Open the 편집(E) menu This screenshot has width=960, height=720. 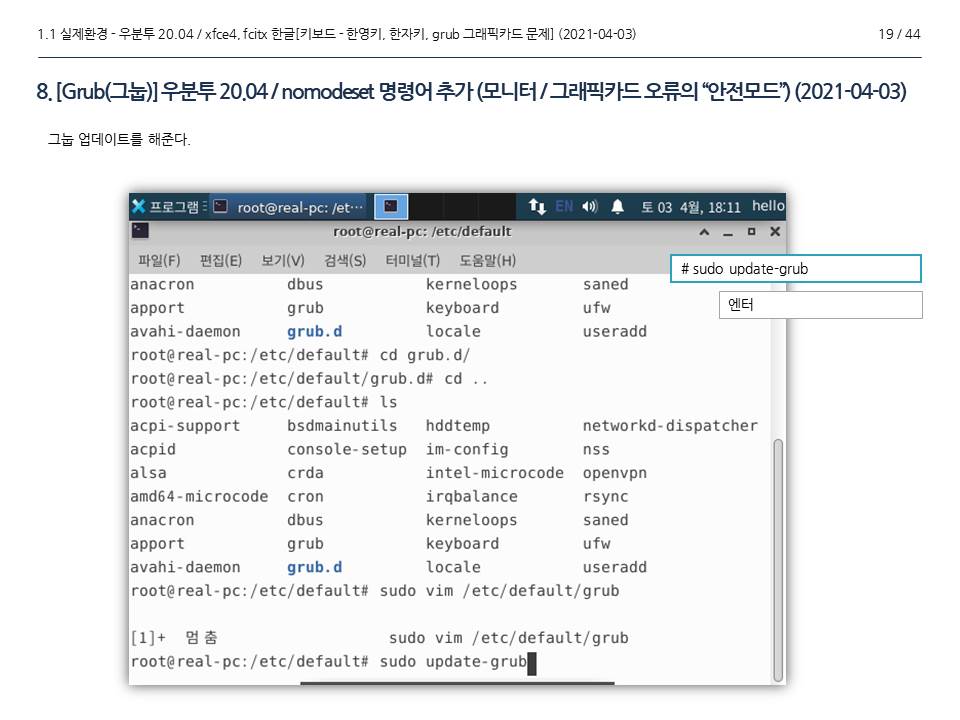click(221, 260)
